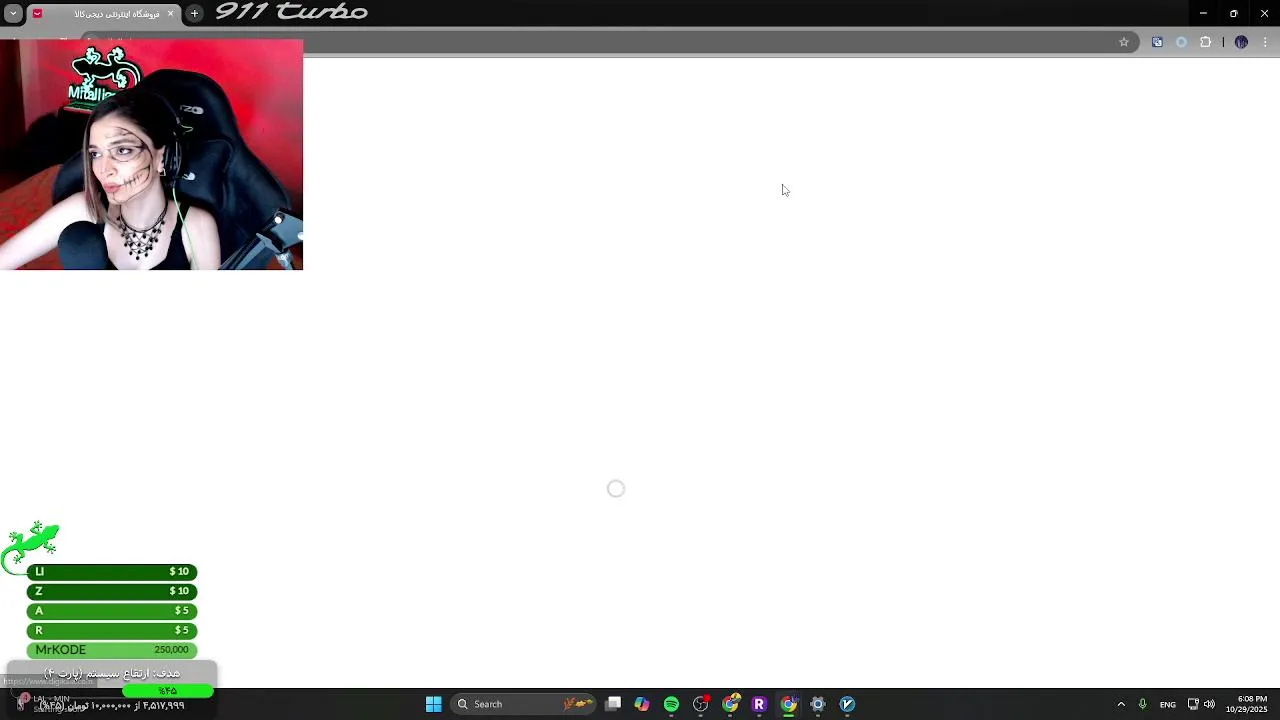The height and width of the screenshot is (720, 1280).
Task: Open the tab search dropdown arrow
Action: tap(13, 14)
